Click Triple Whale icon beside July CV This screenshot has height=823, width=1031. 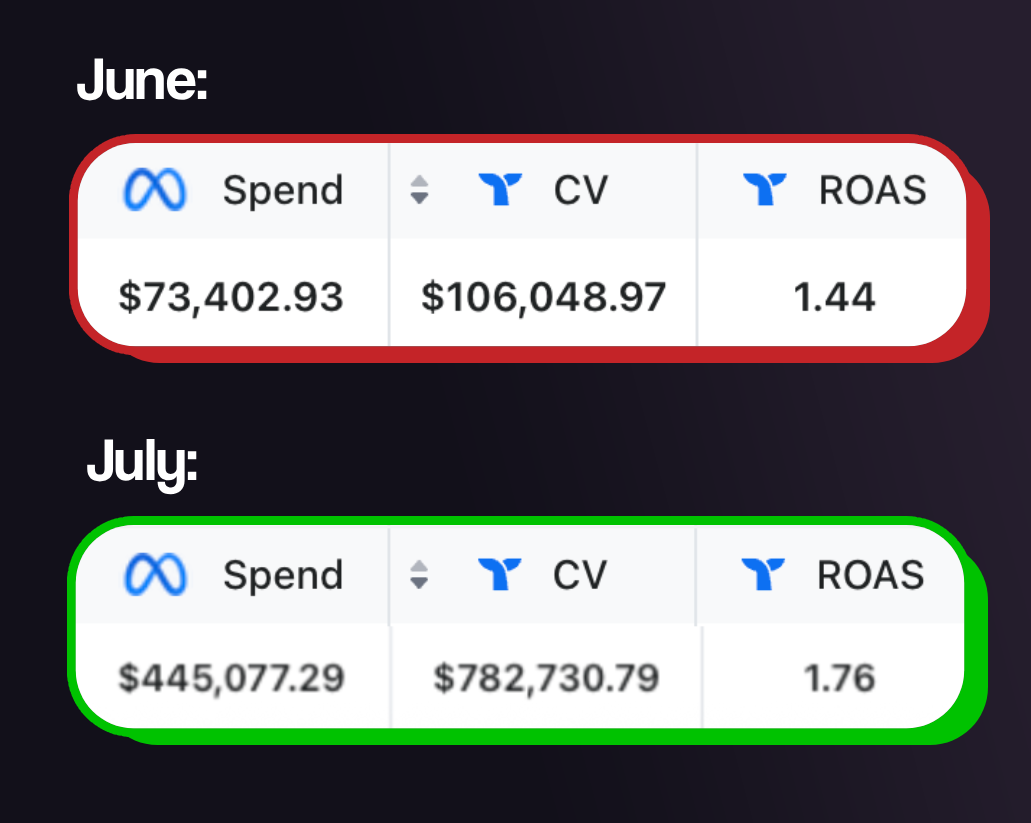pyautogui.click(x=500, y=574)
